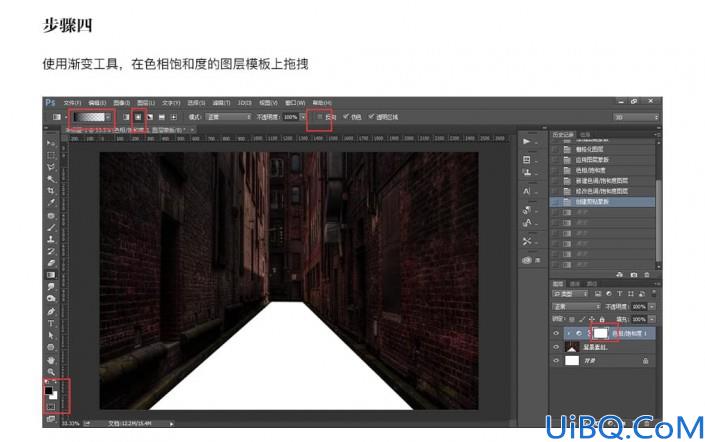Select the Crop tool
705x442 pixels.
click(x=51, y=191)
